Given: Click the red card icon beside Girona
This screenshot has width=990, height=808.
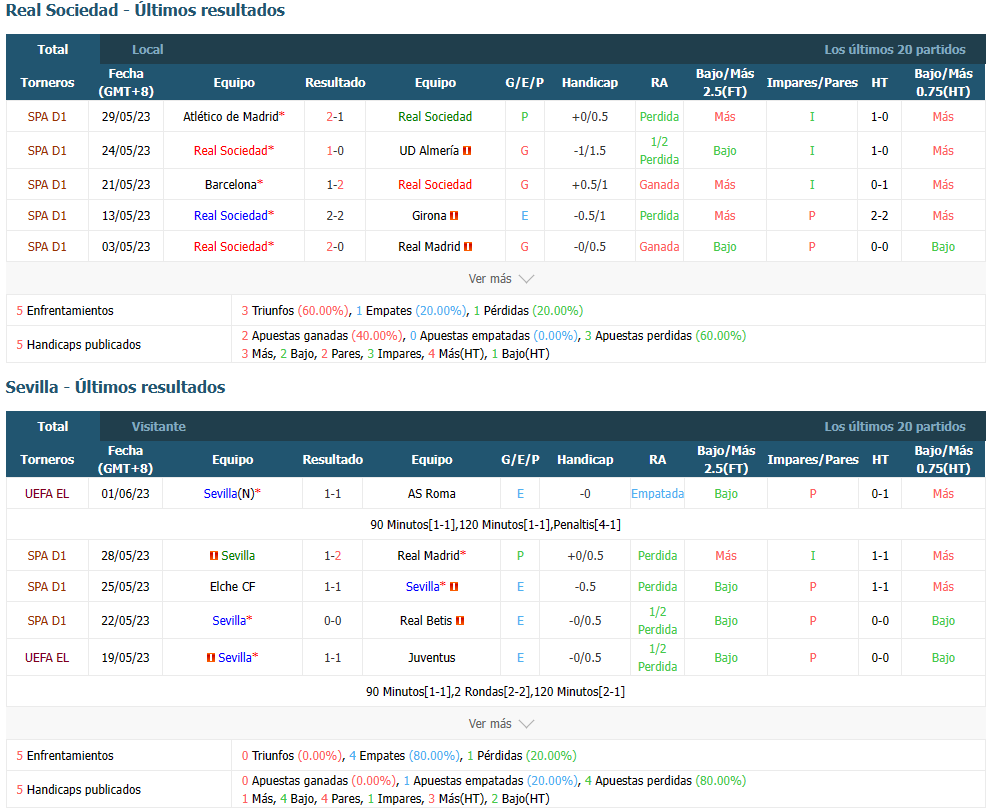Looking at the screenshot, I should pos(454,216).
